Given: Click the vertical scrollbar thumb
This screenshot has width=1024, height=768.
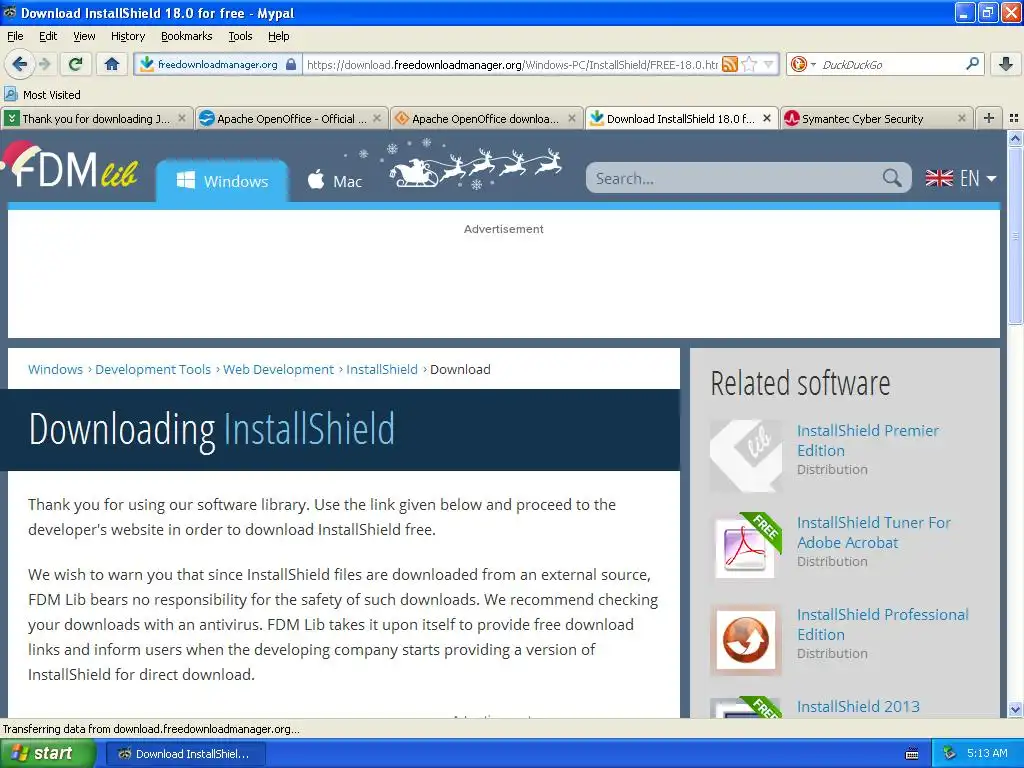Looking at the screenshot, I should click(1015, 235).
